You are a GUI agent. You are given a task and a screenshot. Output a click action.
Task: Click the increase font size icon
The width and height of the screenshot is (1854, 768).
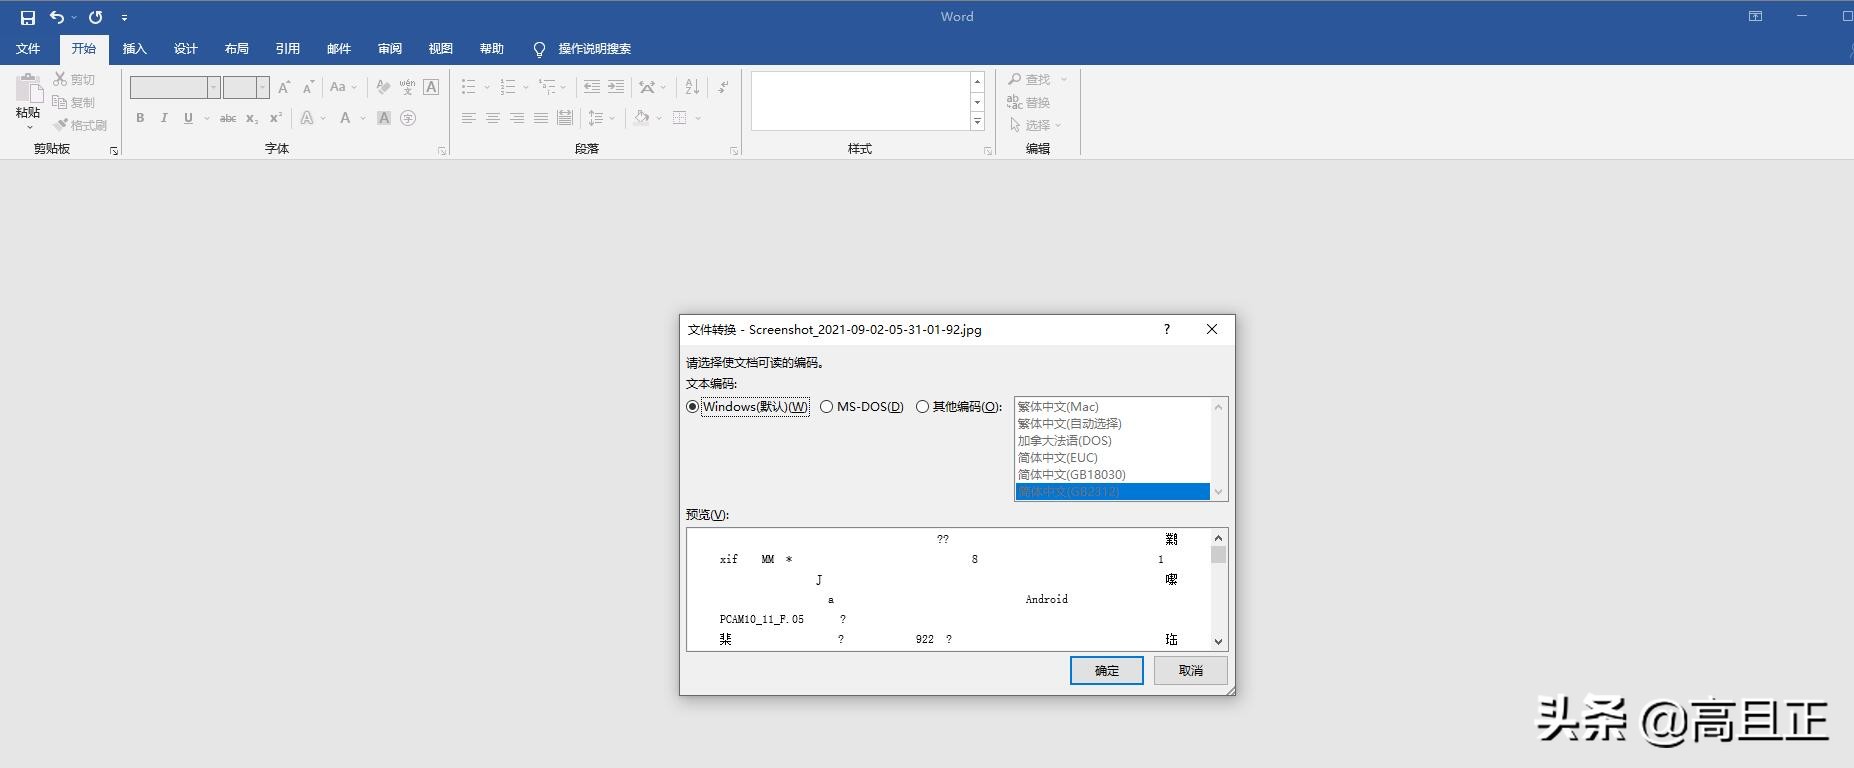284,87
